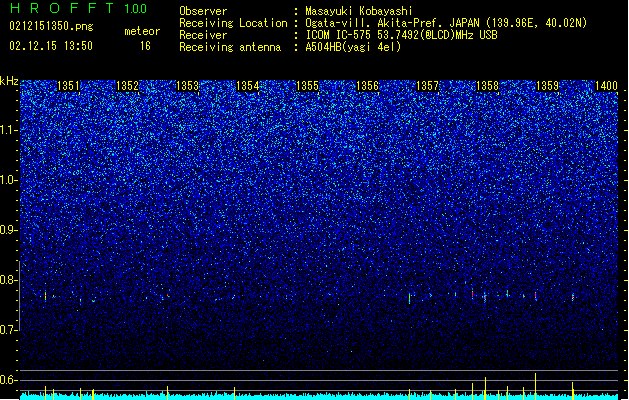This screenshot has width=629, height=400.
Task: Click the Receiver label
Action: pyautogui.click(x=203, y=35)
